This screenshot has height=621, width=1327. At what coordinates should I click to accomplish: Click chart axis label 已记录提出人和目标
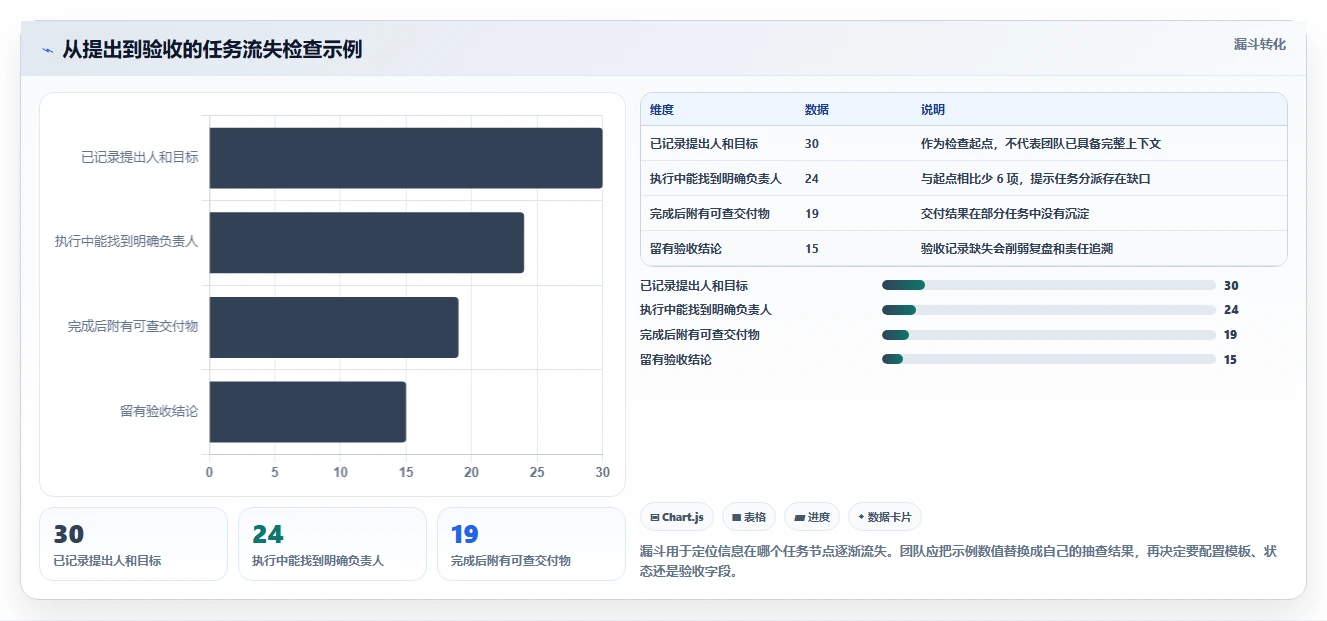click(x=140, y=157)
